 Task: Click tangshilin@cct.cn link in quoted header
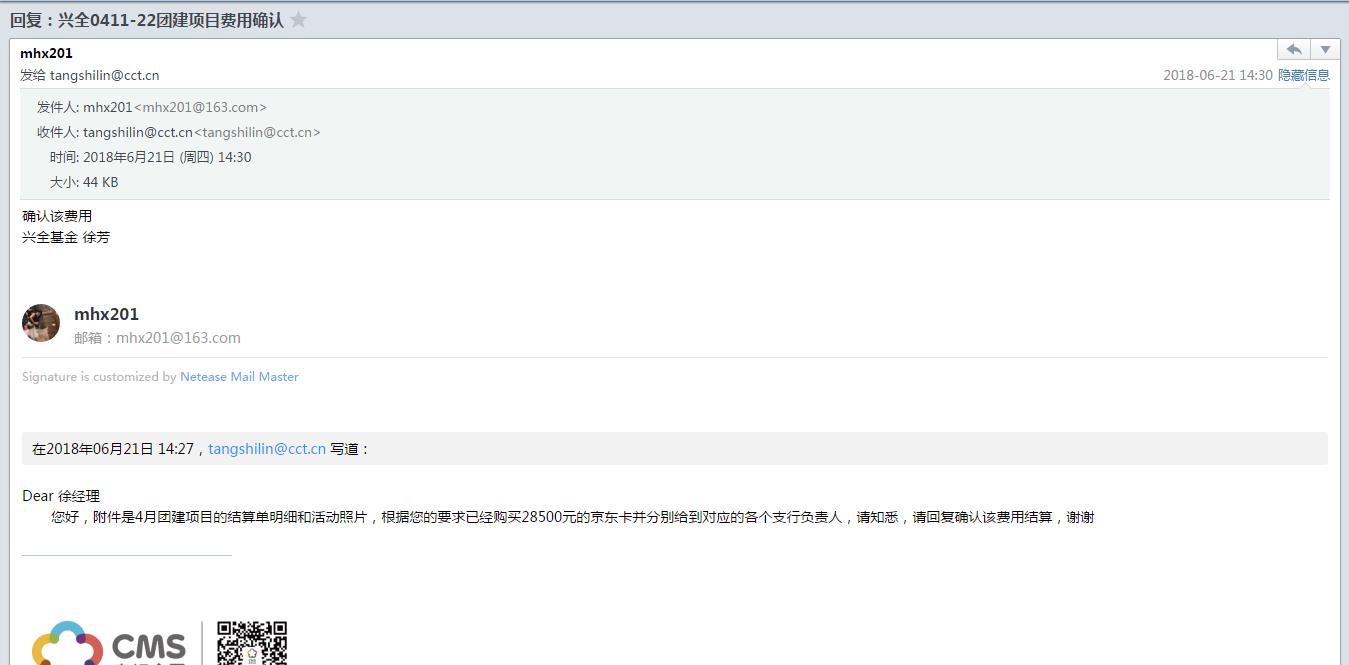[x=267, y=449]
